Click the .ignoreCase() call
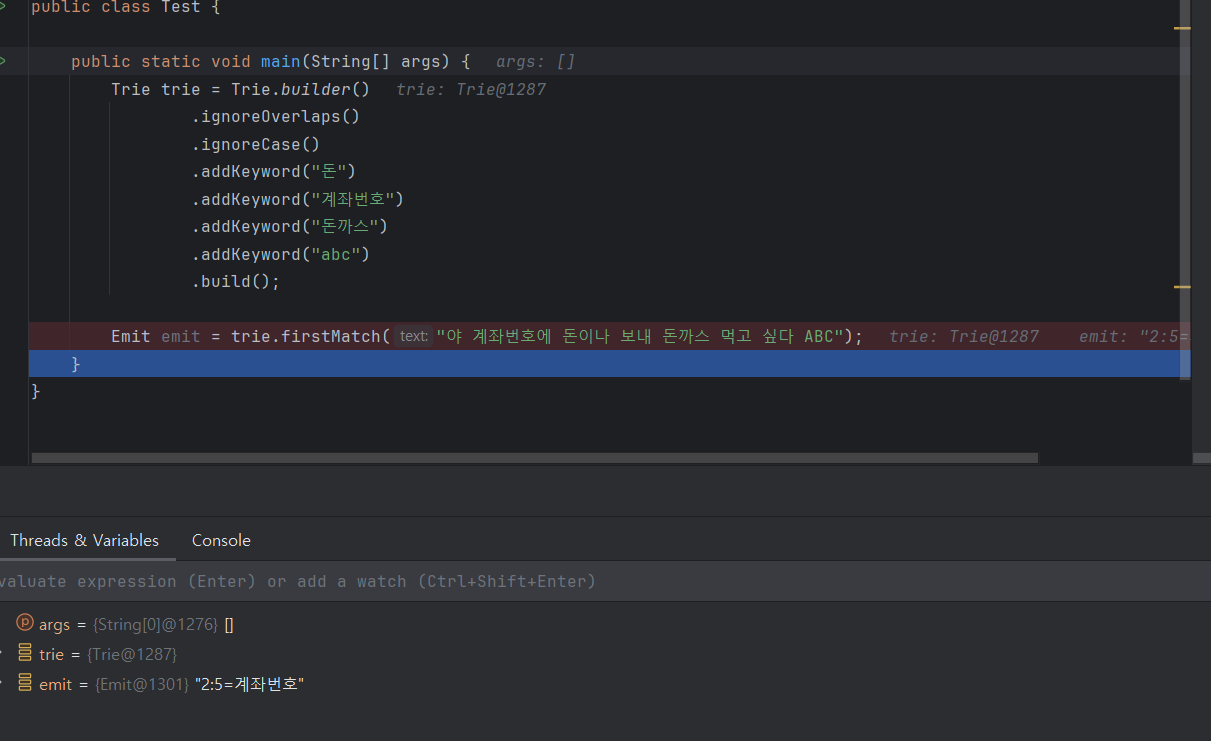This screenshot has width=1211, height=741. [x=256, y=144]
